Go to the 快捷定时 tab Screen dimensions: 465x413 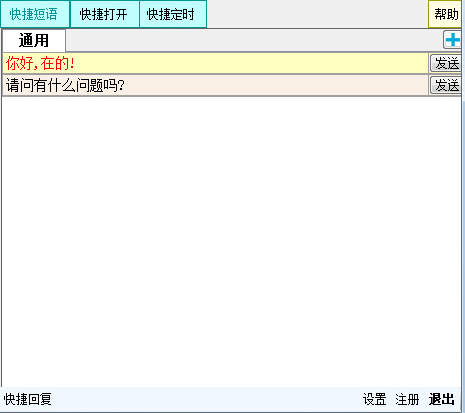[x=173, y=14]
